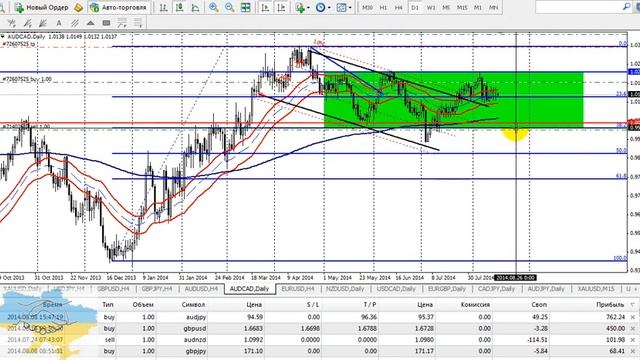
Task: Select the M15 timeframe
Action: point(462,7)
